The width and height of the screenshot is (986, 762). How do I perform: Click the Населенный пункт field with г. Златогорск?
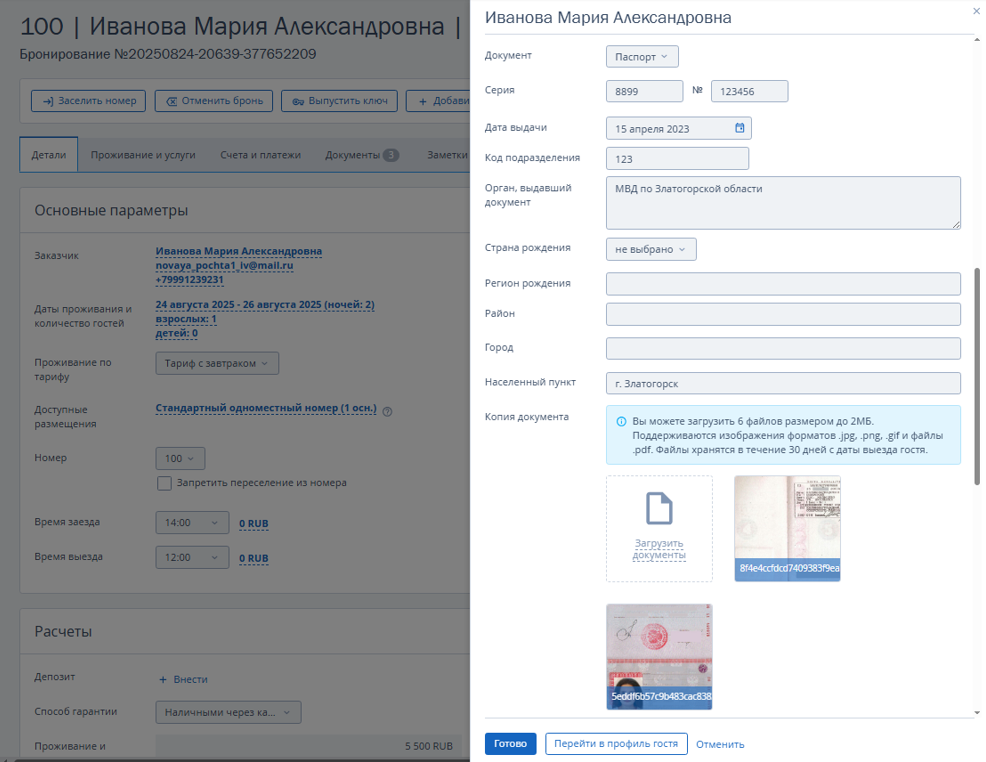tap(783, 384)
